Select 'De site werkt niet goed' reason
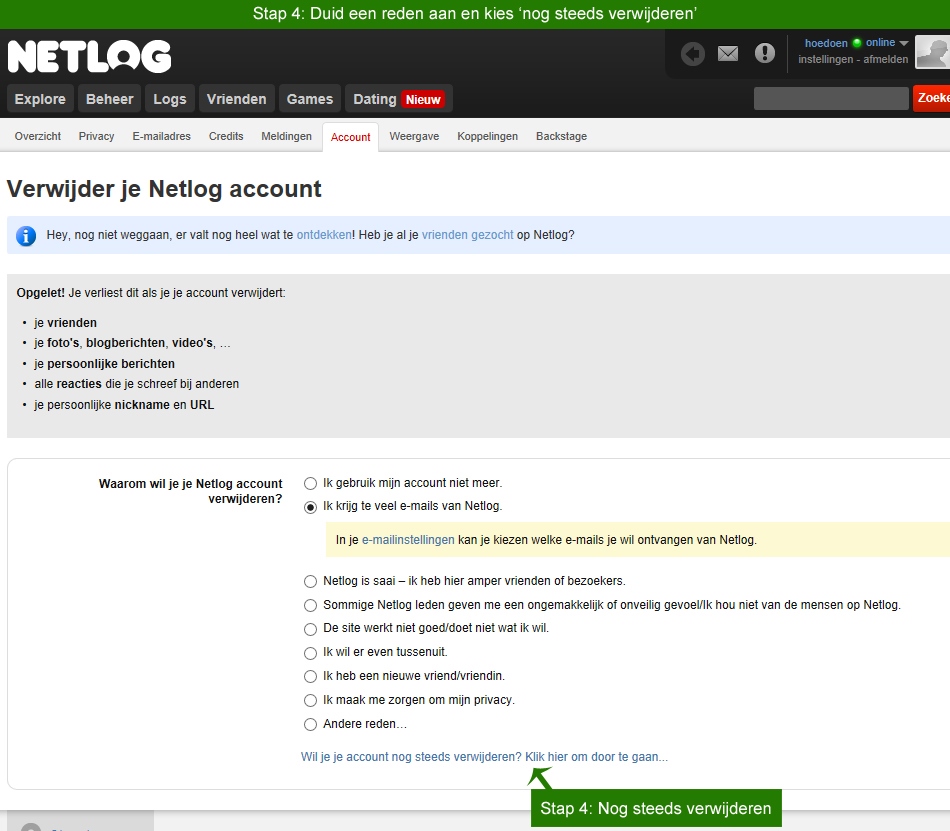The height and width of the screenshot is (831, 950). (310, 629)
